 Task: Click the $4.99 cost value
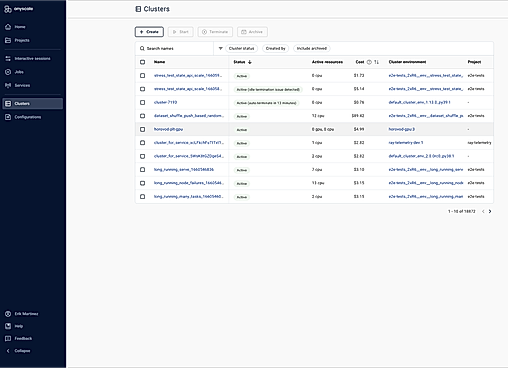point(359,129)
